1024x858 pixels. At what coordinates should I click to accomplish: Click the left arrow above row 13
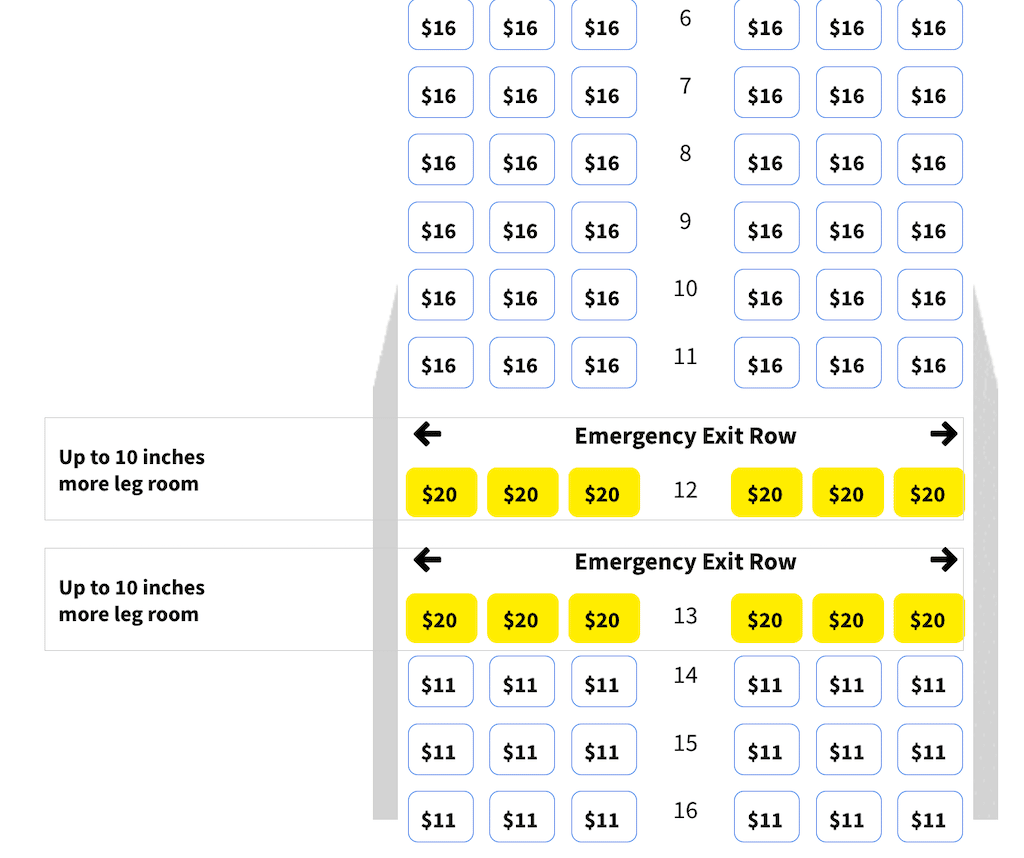click(428, 560)
